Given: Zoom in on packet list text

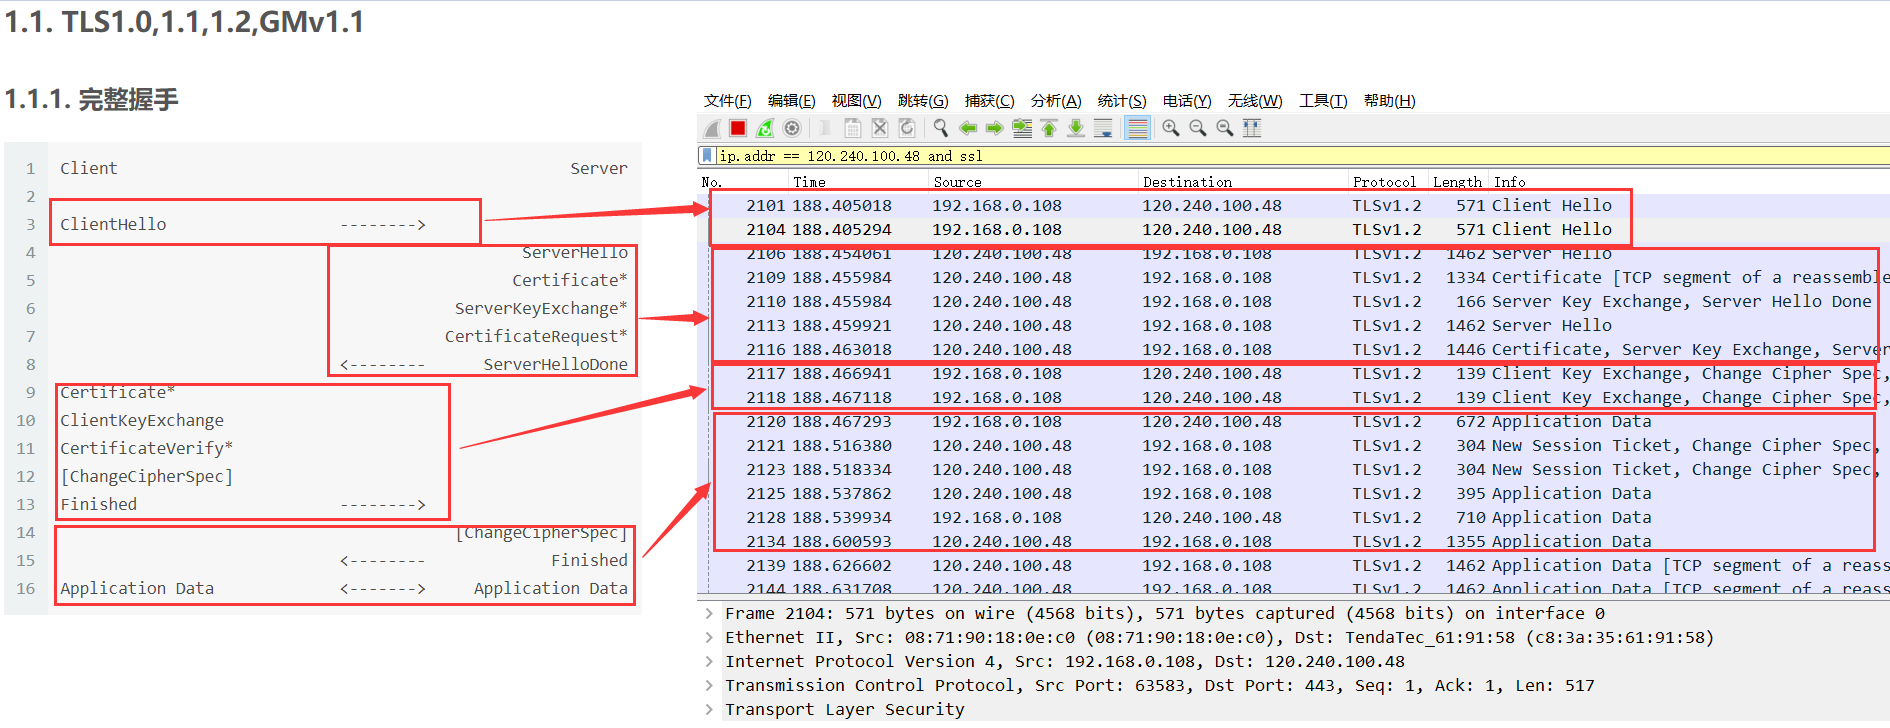Looking at the screenshot, I should (x=1171, y=128).
